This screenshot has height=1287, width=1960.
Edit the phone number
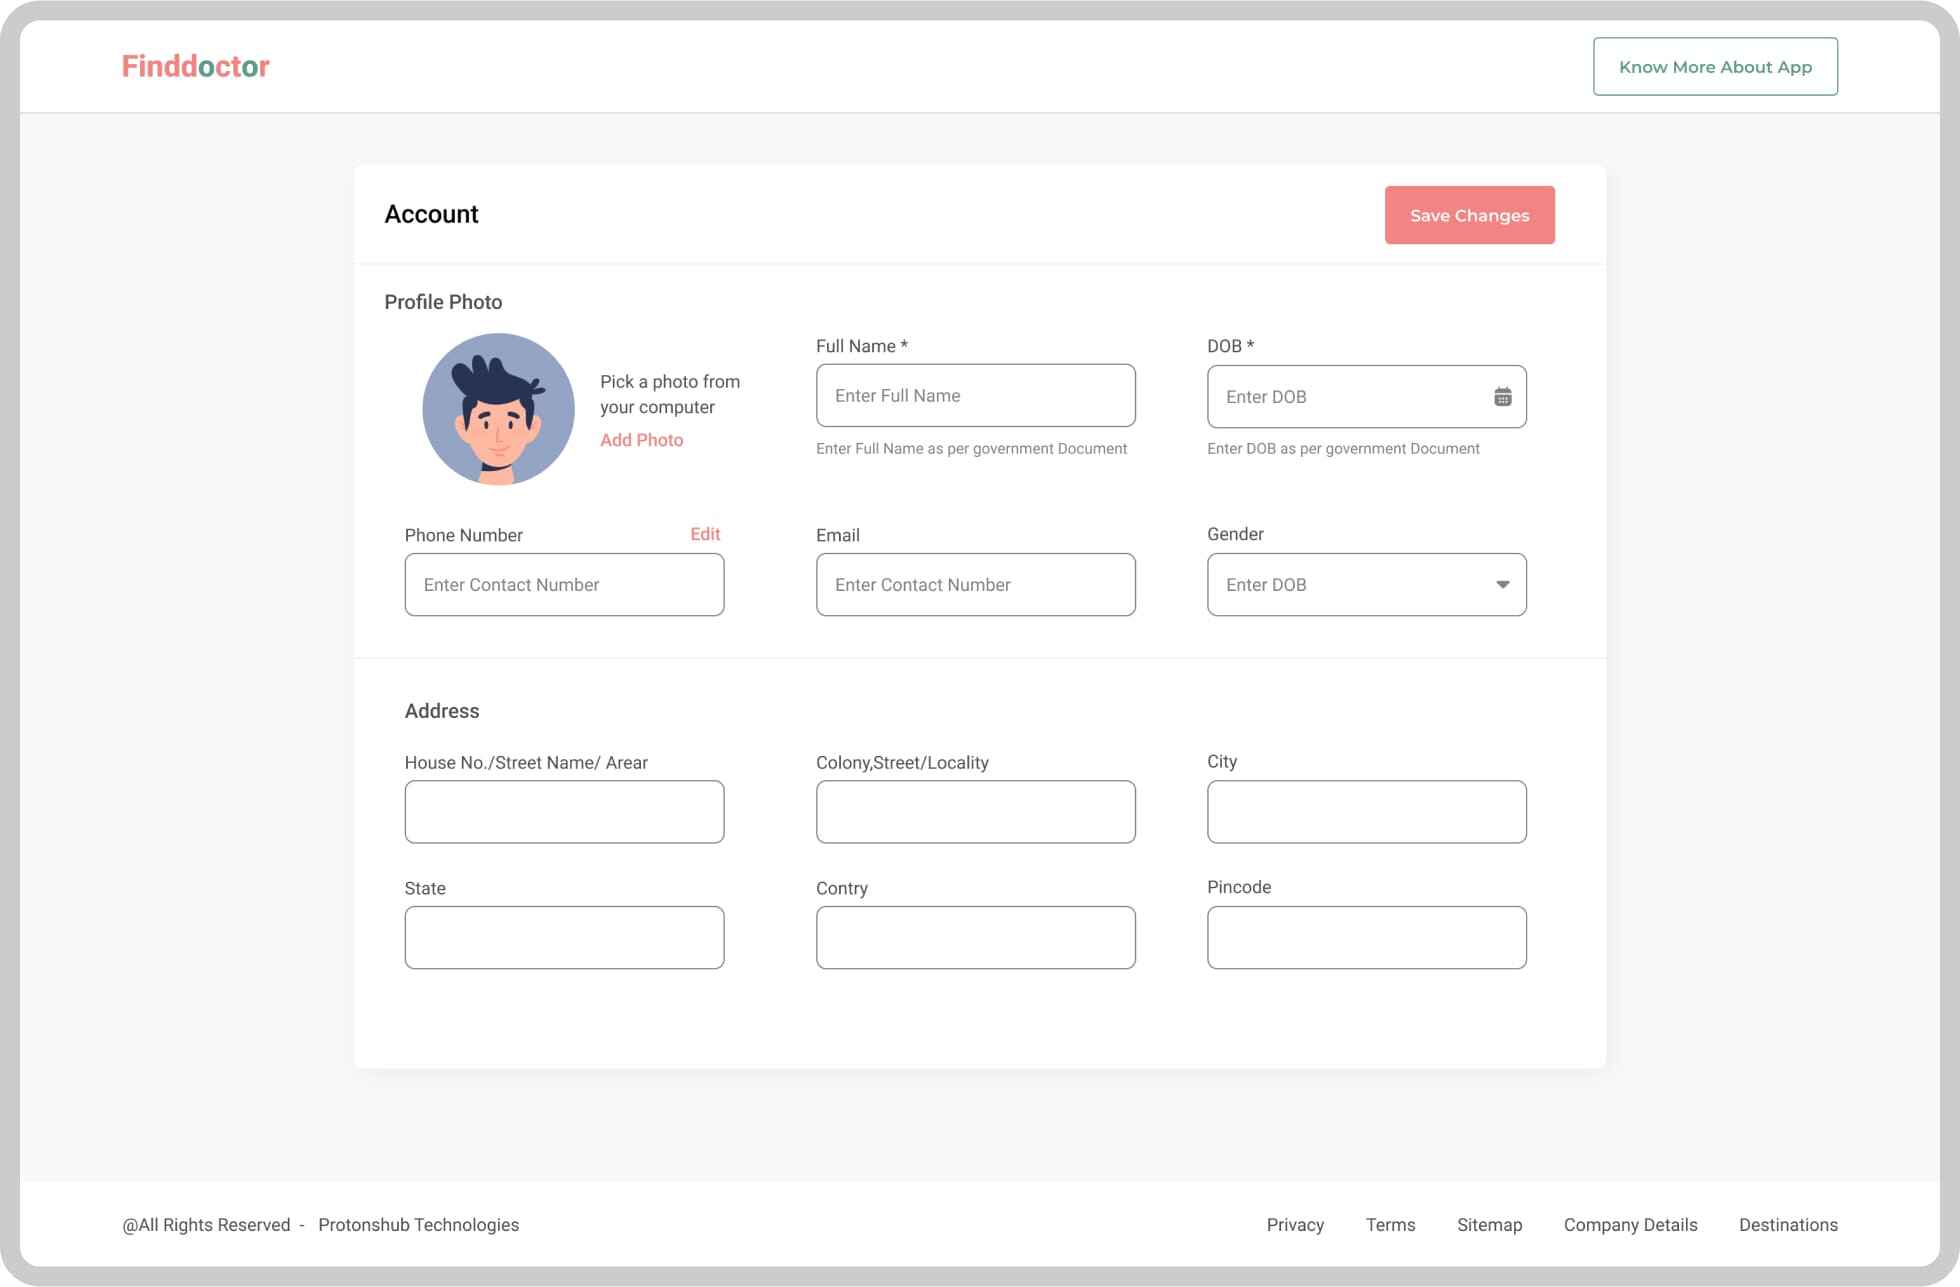coord(705,534)
